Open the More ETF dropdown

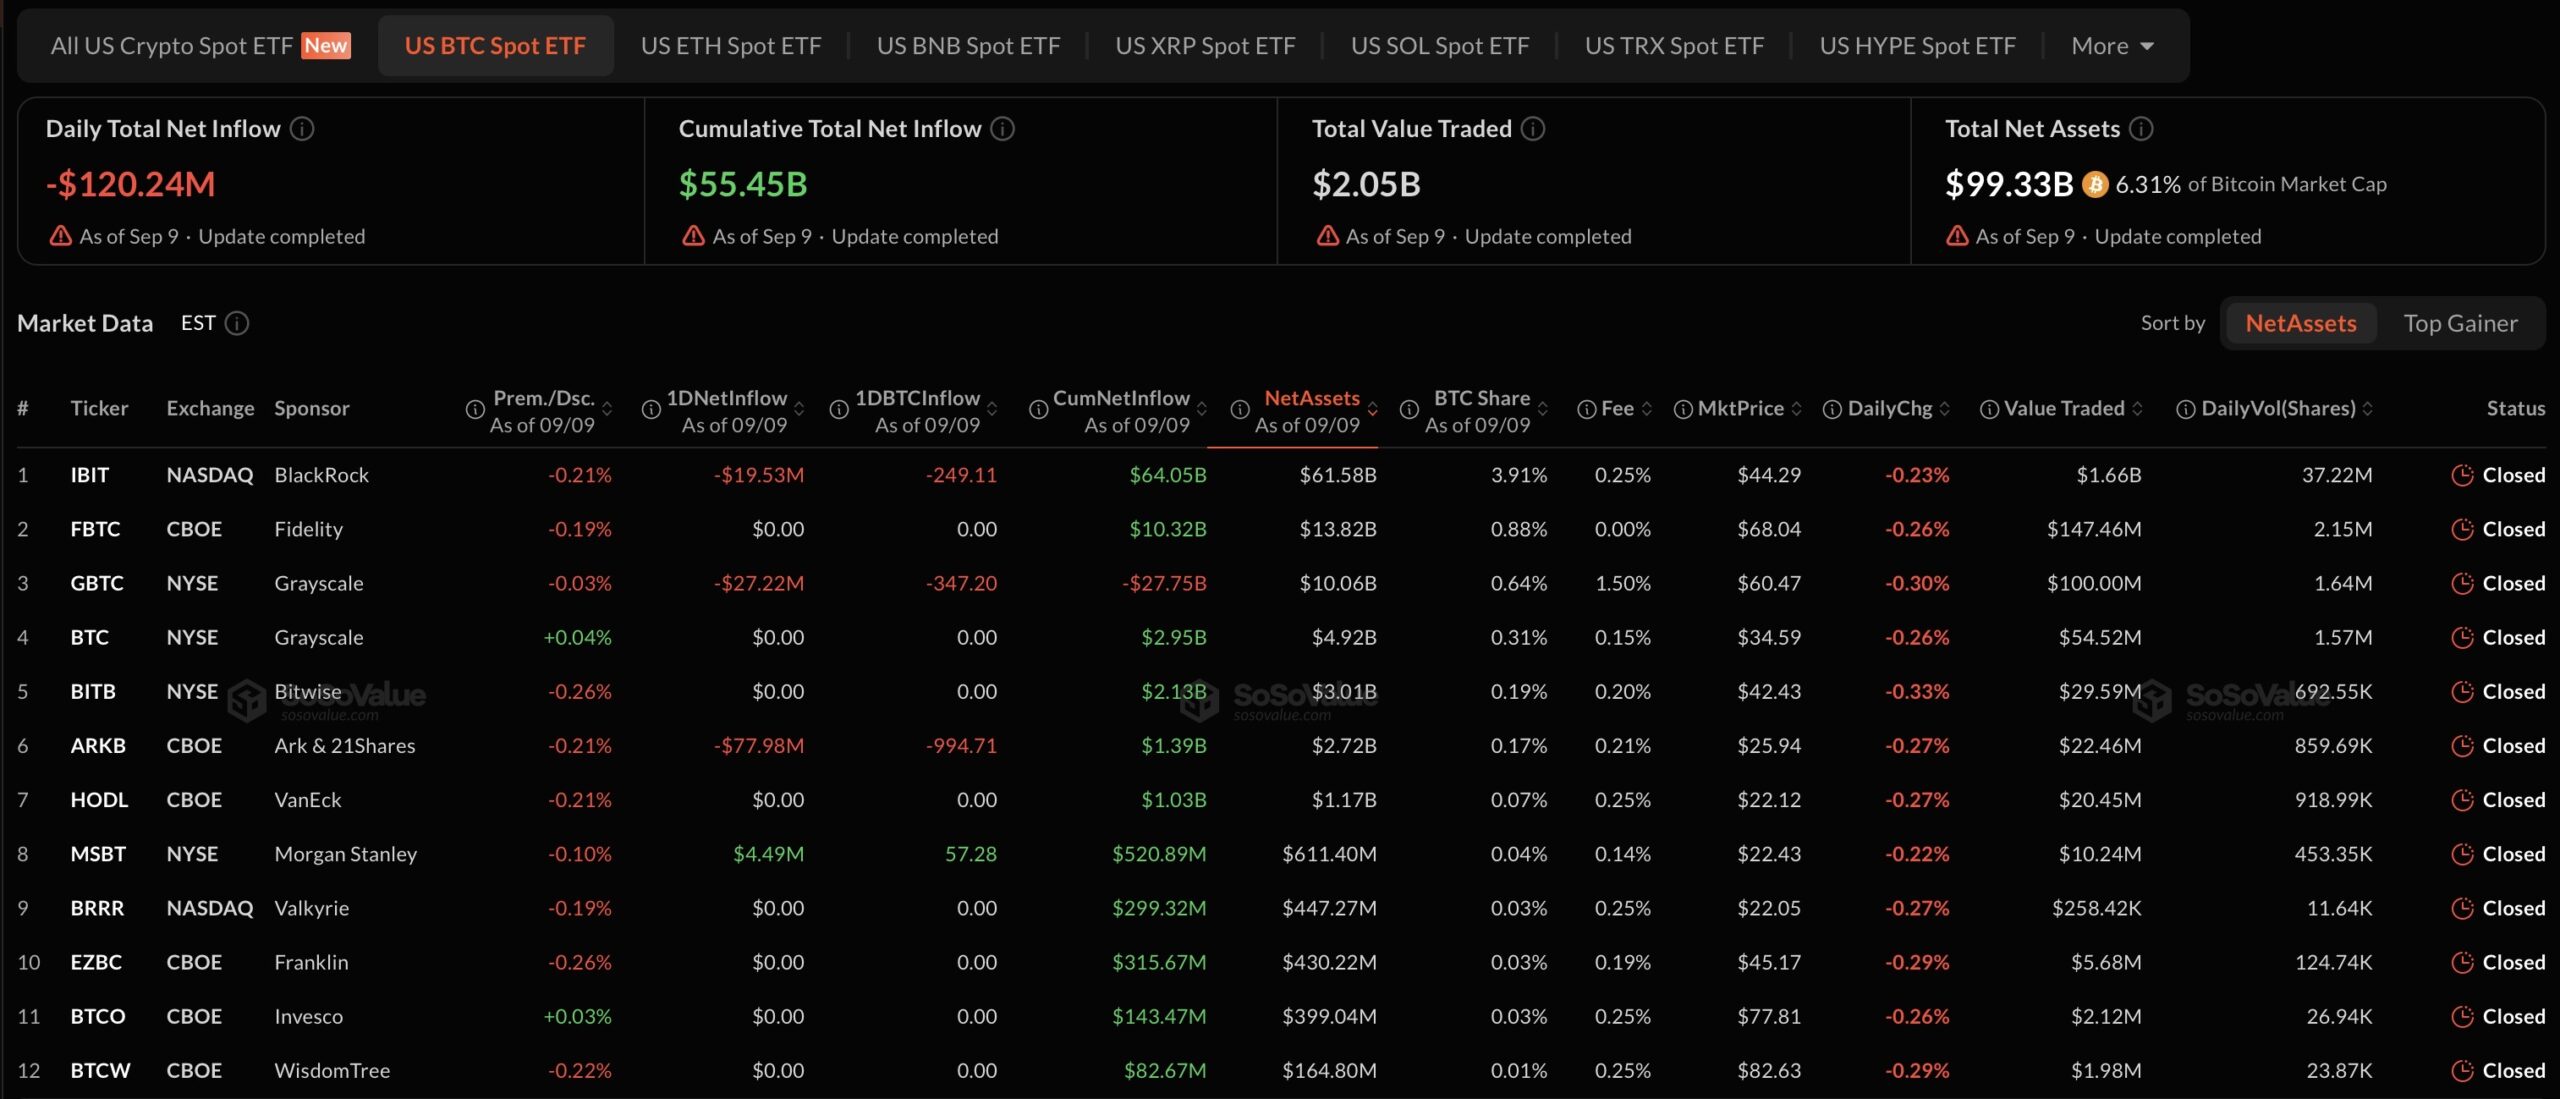click(x=2112, y=46)
